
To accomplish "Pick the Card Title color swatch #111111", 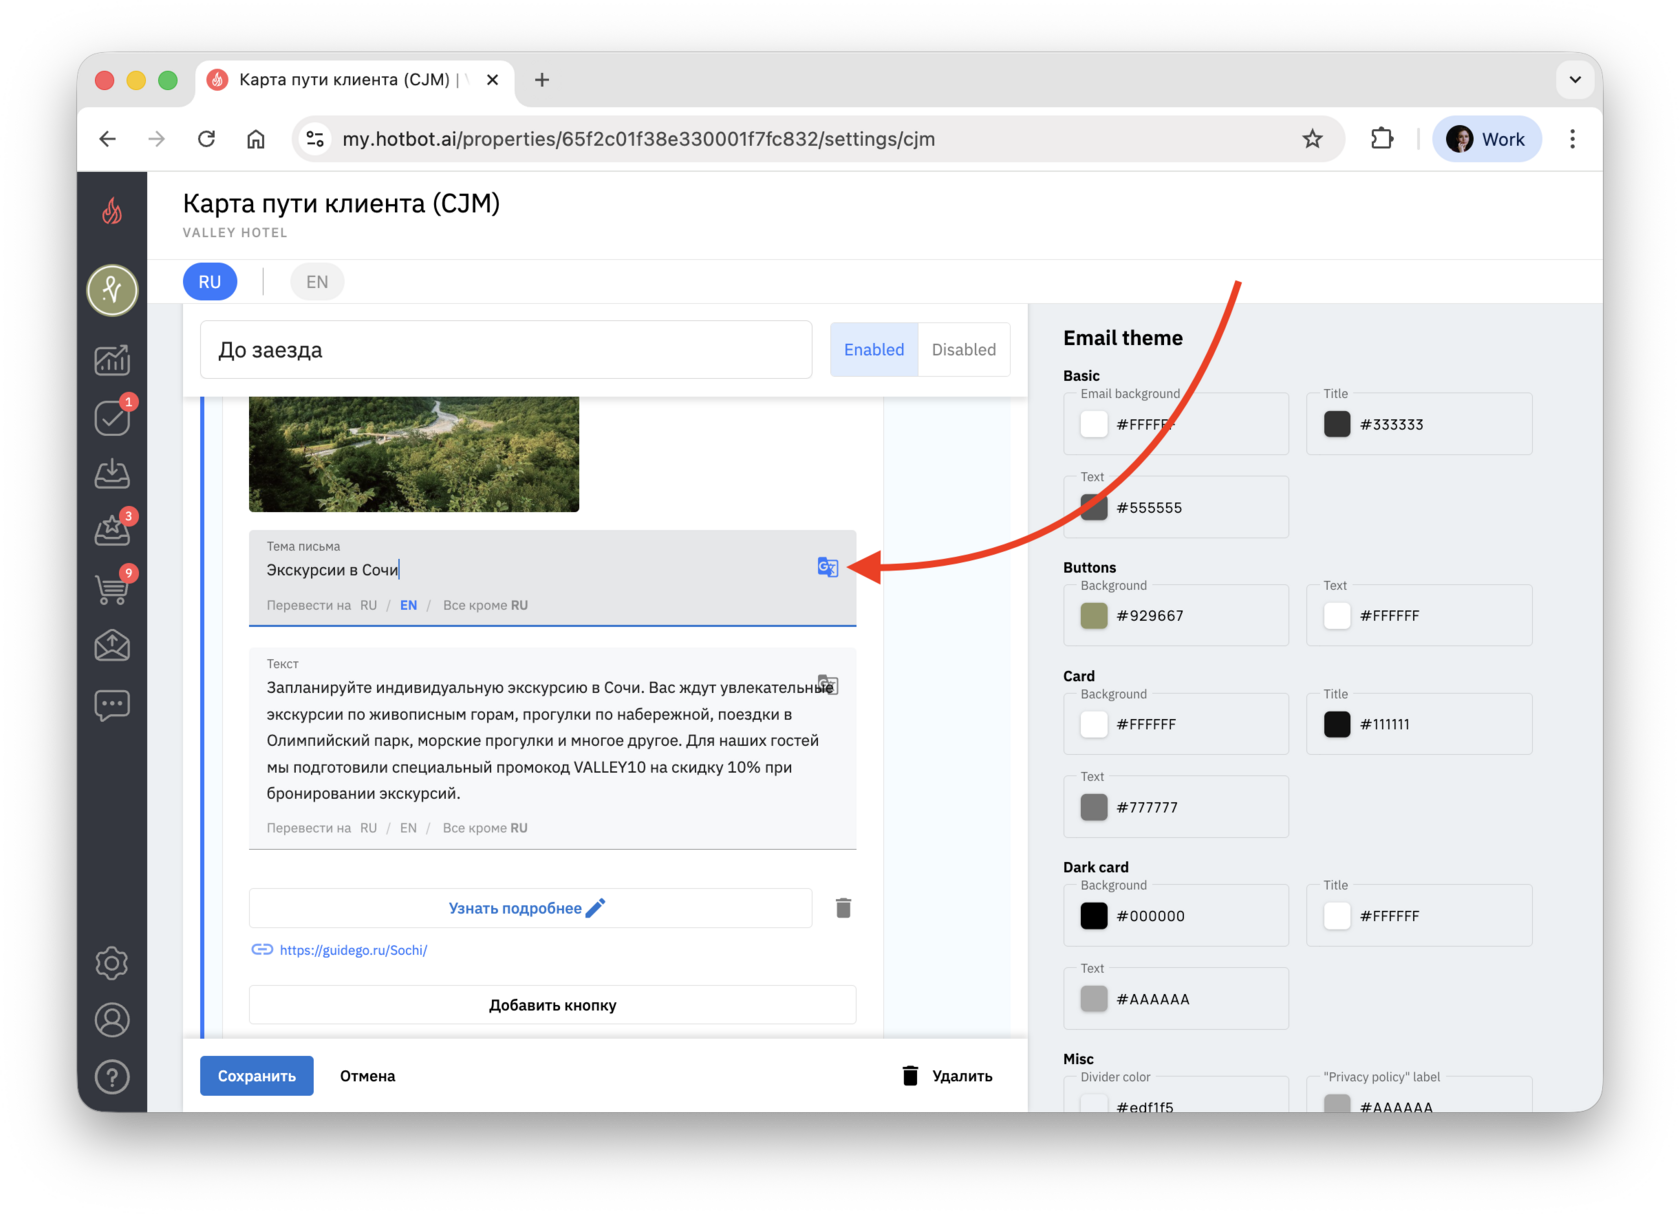I will [1337, 724].
